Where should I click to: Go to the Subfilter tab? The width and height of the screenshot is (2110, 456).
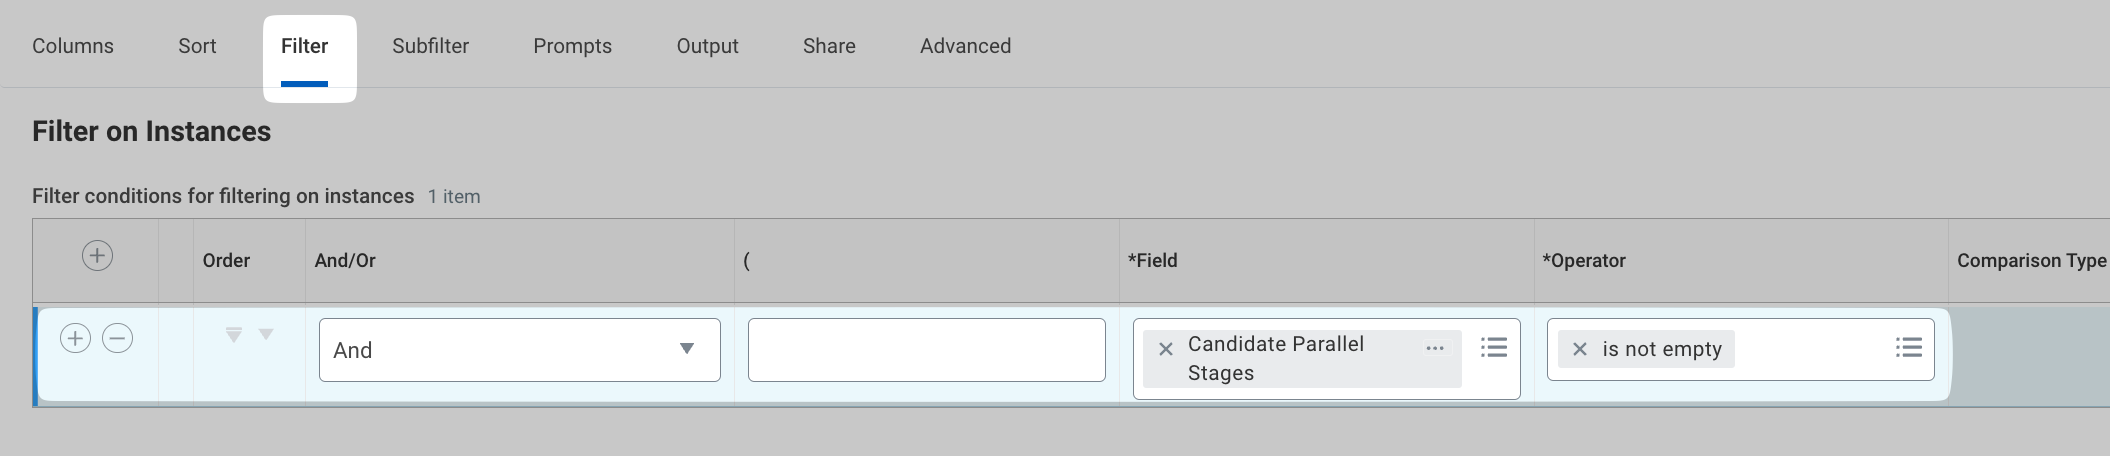430,46
